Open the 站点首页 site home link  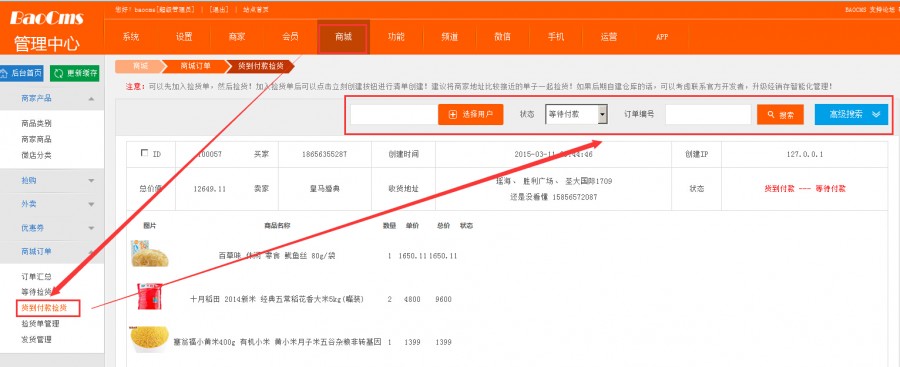255,10
